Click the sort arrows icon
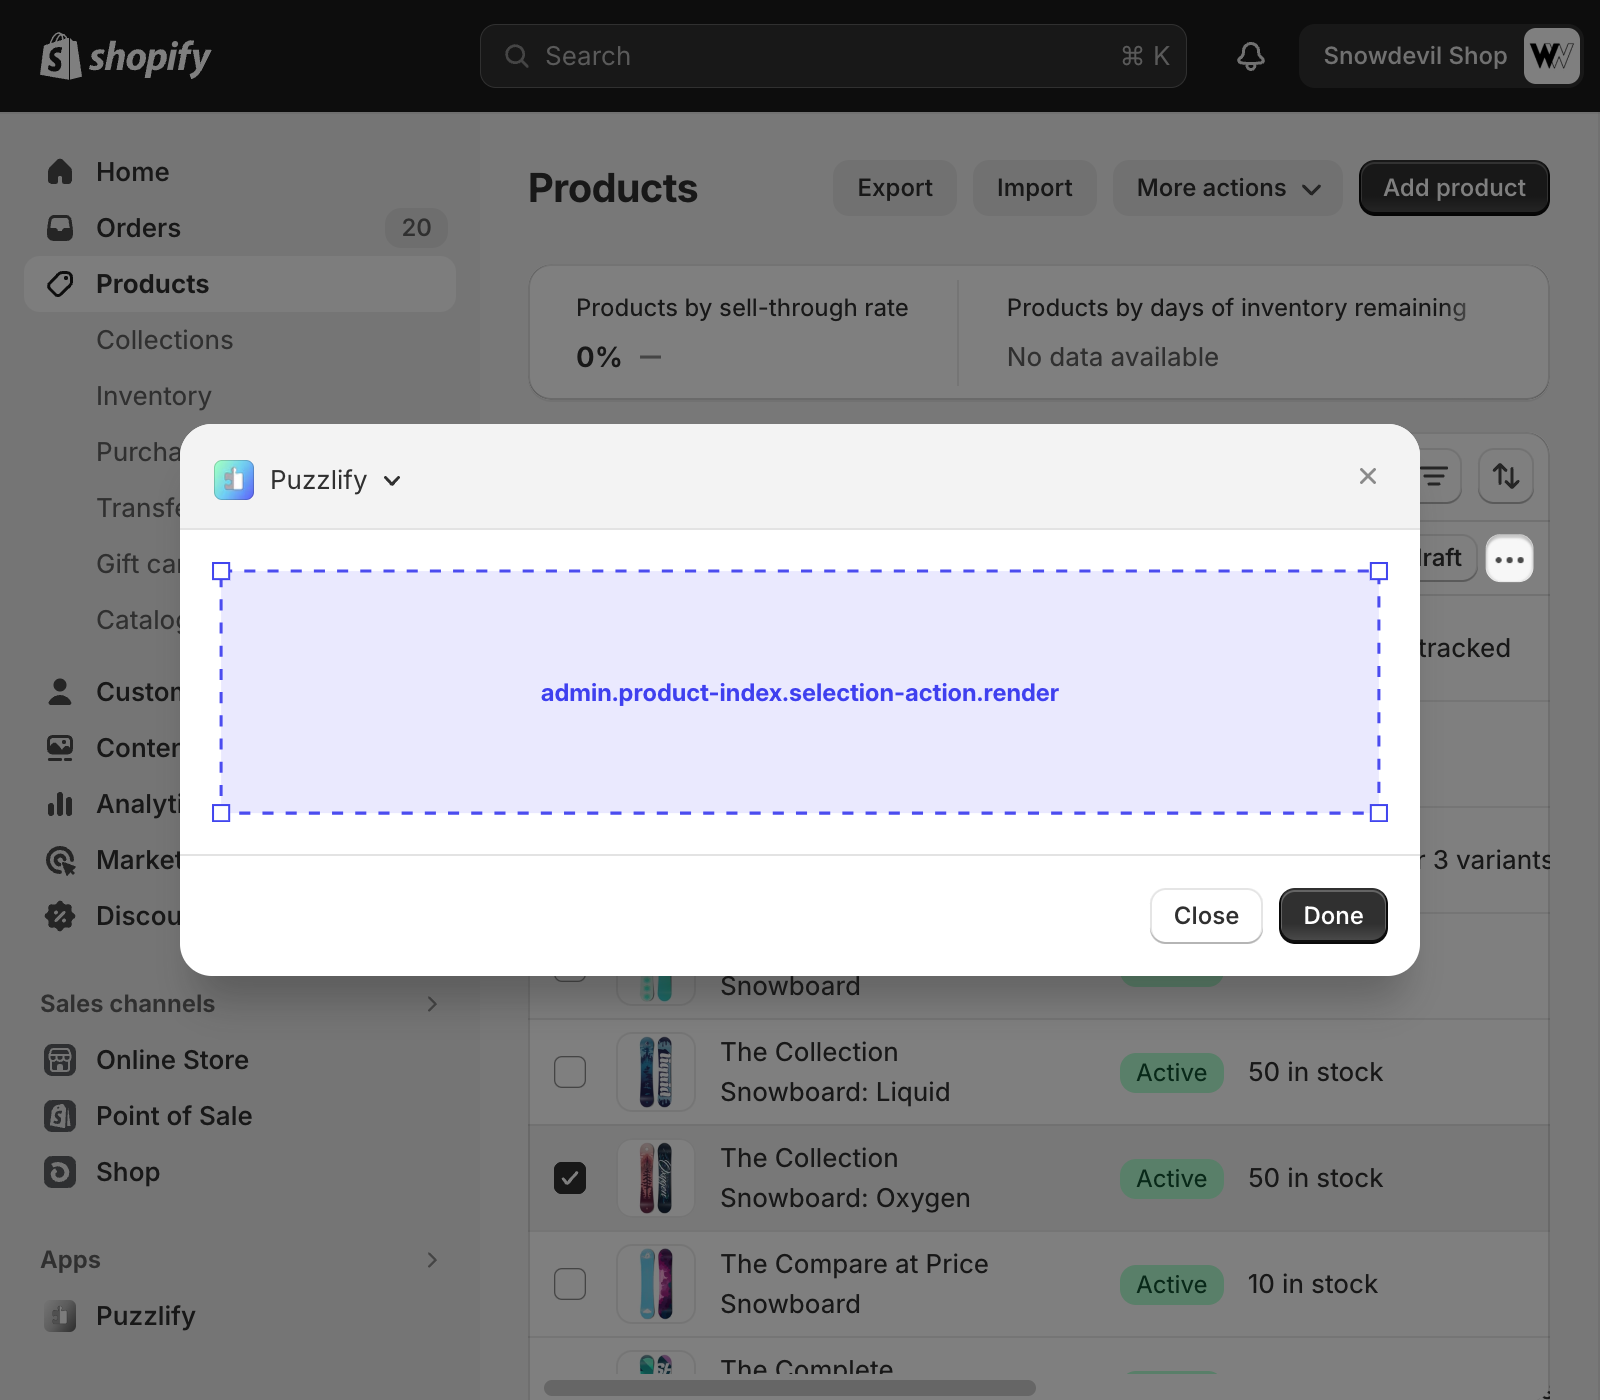 click(1506, 476)
